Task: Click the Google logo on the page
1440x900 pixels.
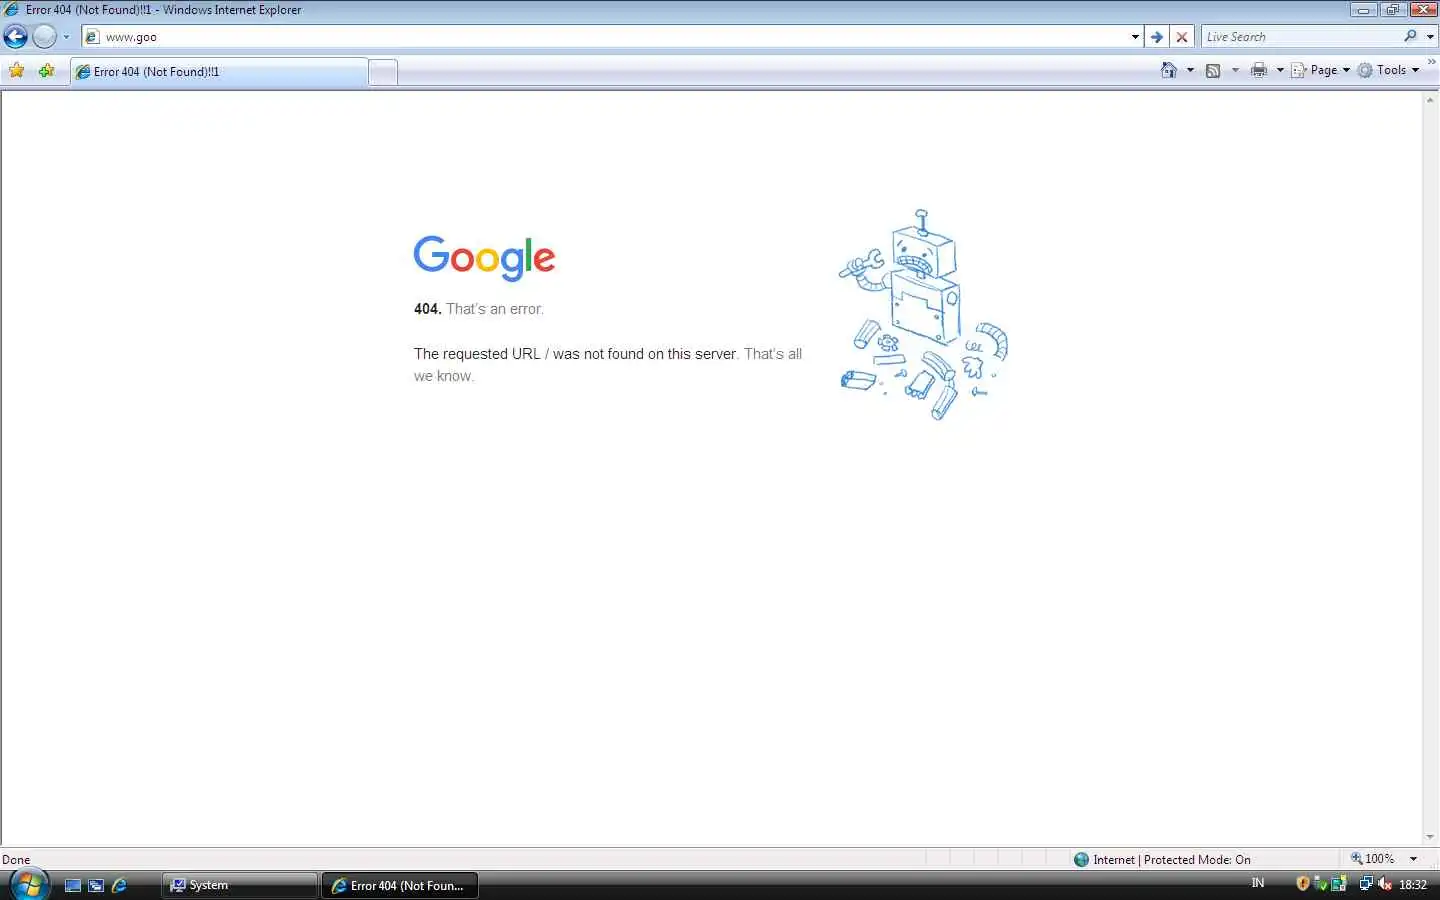Action: click(484, 258)
